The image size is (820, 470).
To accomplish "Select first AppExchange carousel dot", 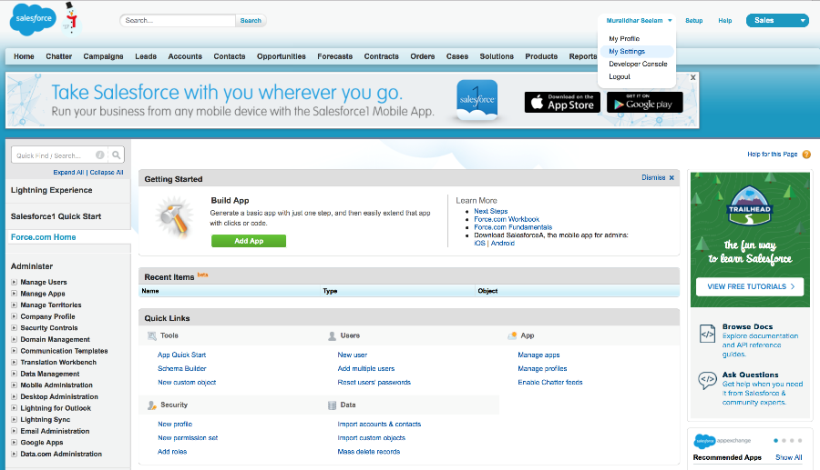I will (x=776, y=441).
